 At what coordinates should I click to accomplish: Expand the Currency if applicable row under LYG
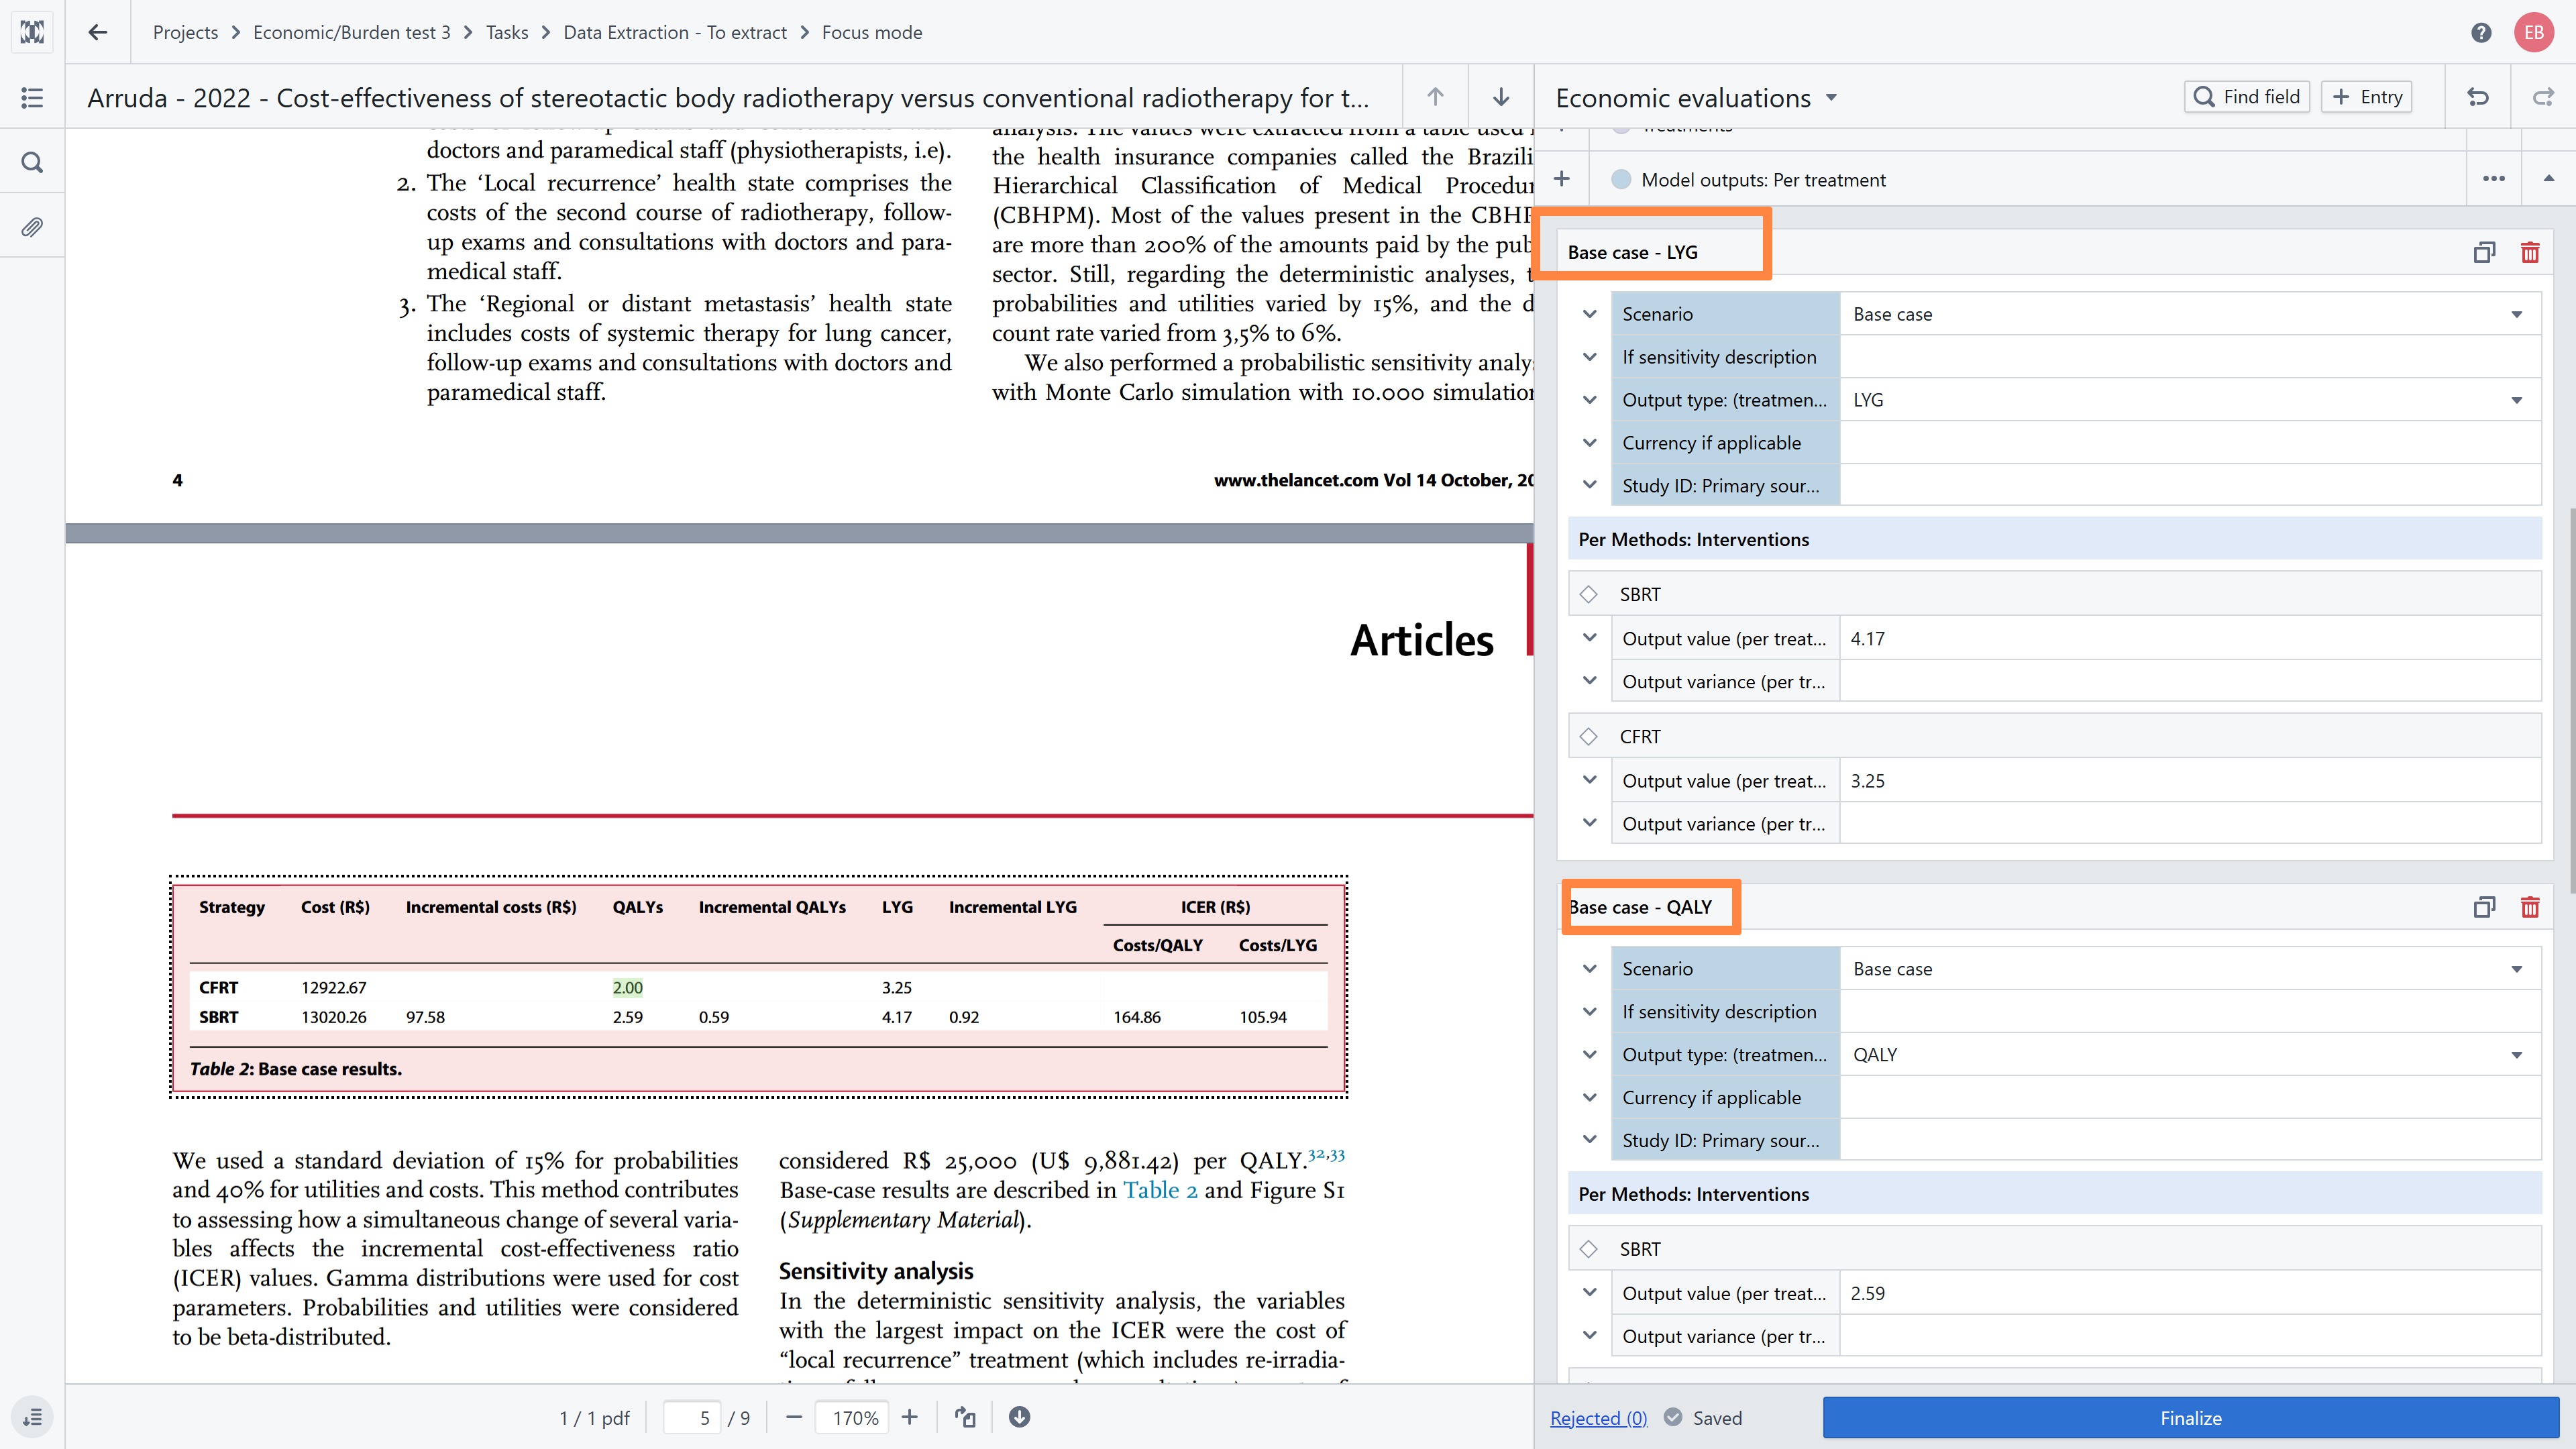1589,443
